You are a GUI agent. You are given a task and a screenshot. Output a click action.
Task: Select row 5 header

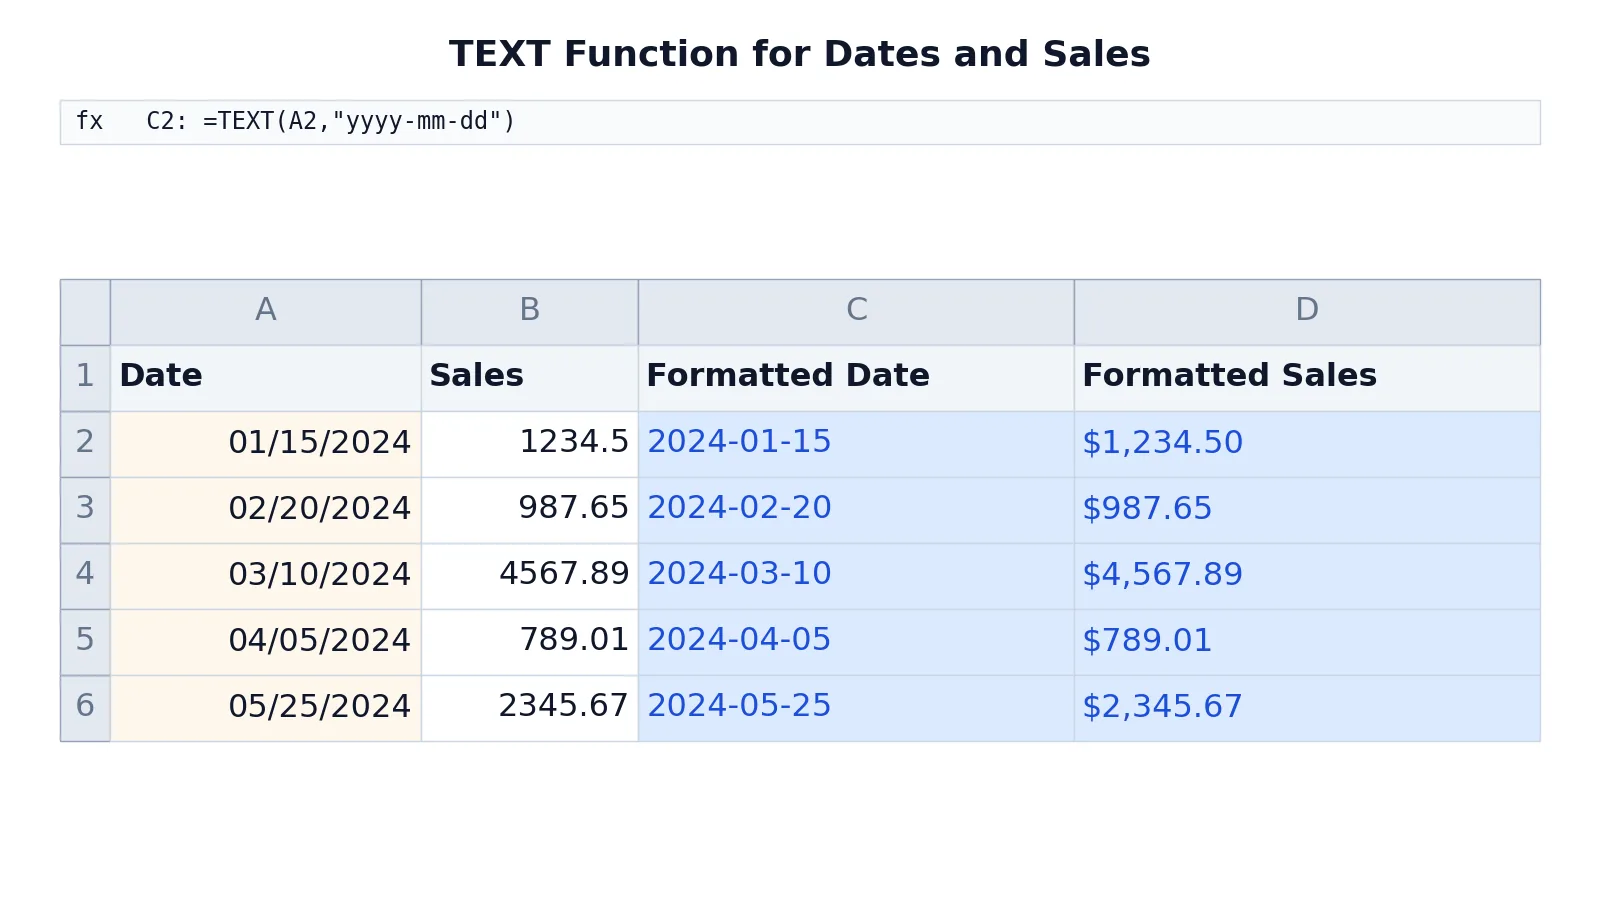(85, 642)
